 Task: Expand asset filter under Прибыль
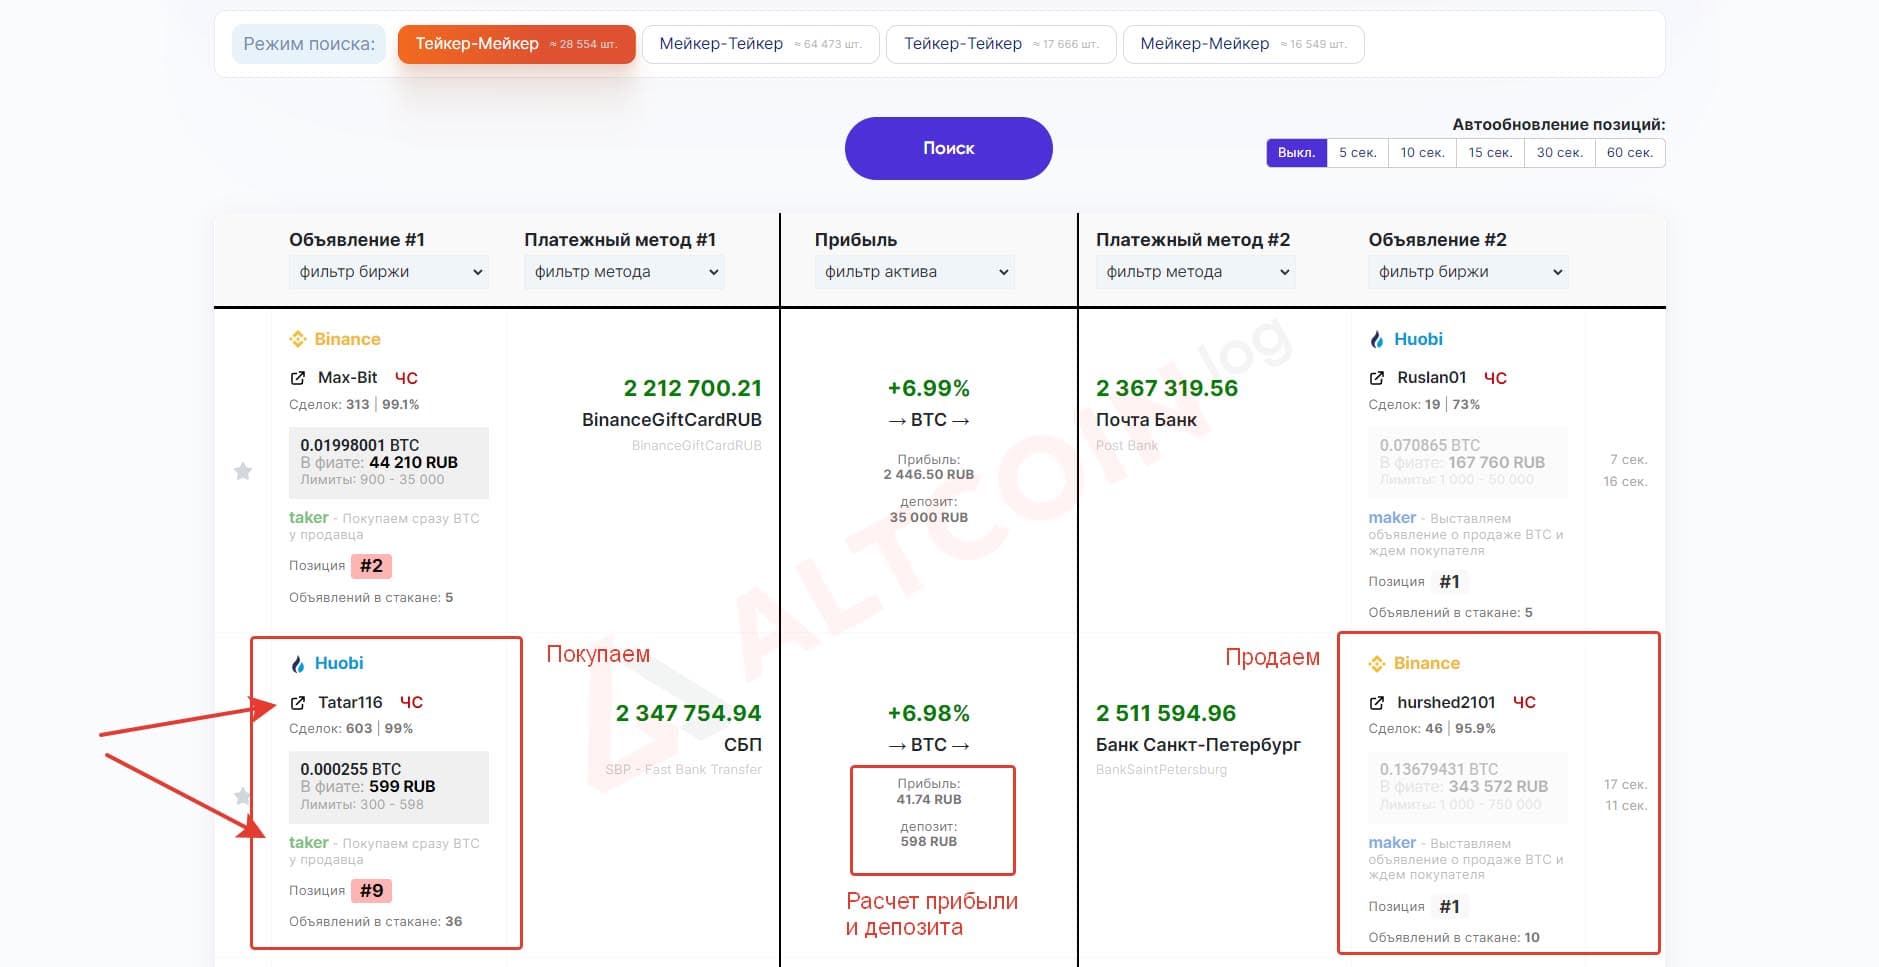click(915, 272)
